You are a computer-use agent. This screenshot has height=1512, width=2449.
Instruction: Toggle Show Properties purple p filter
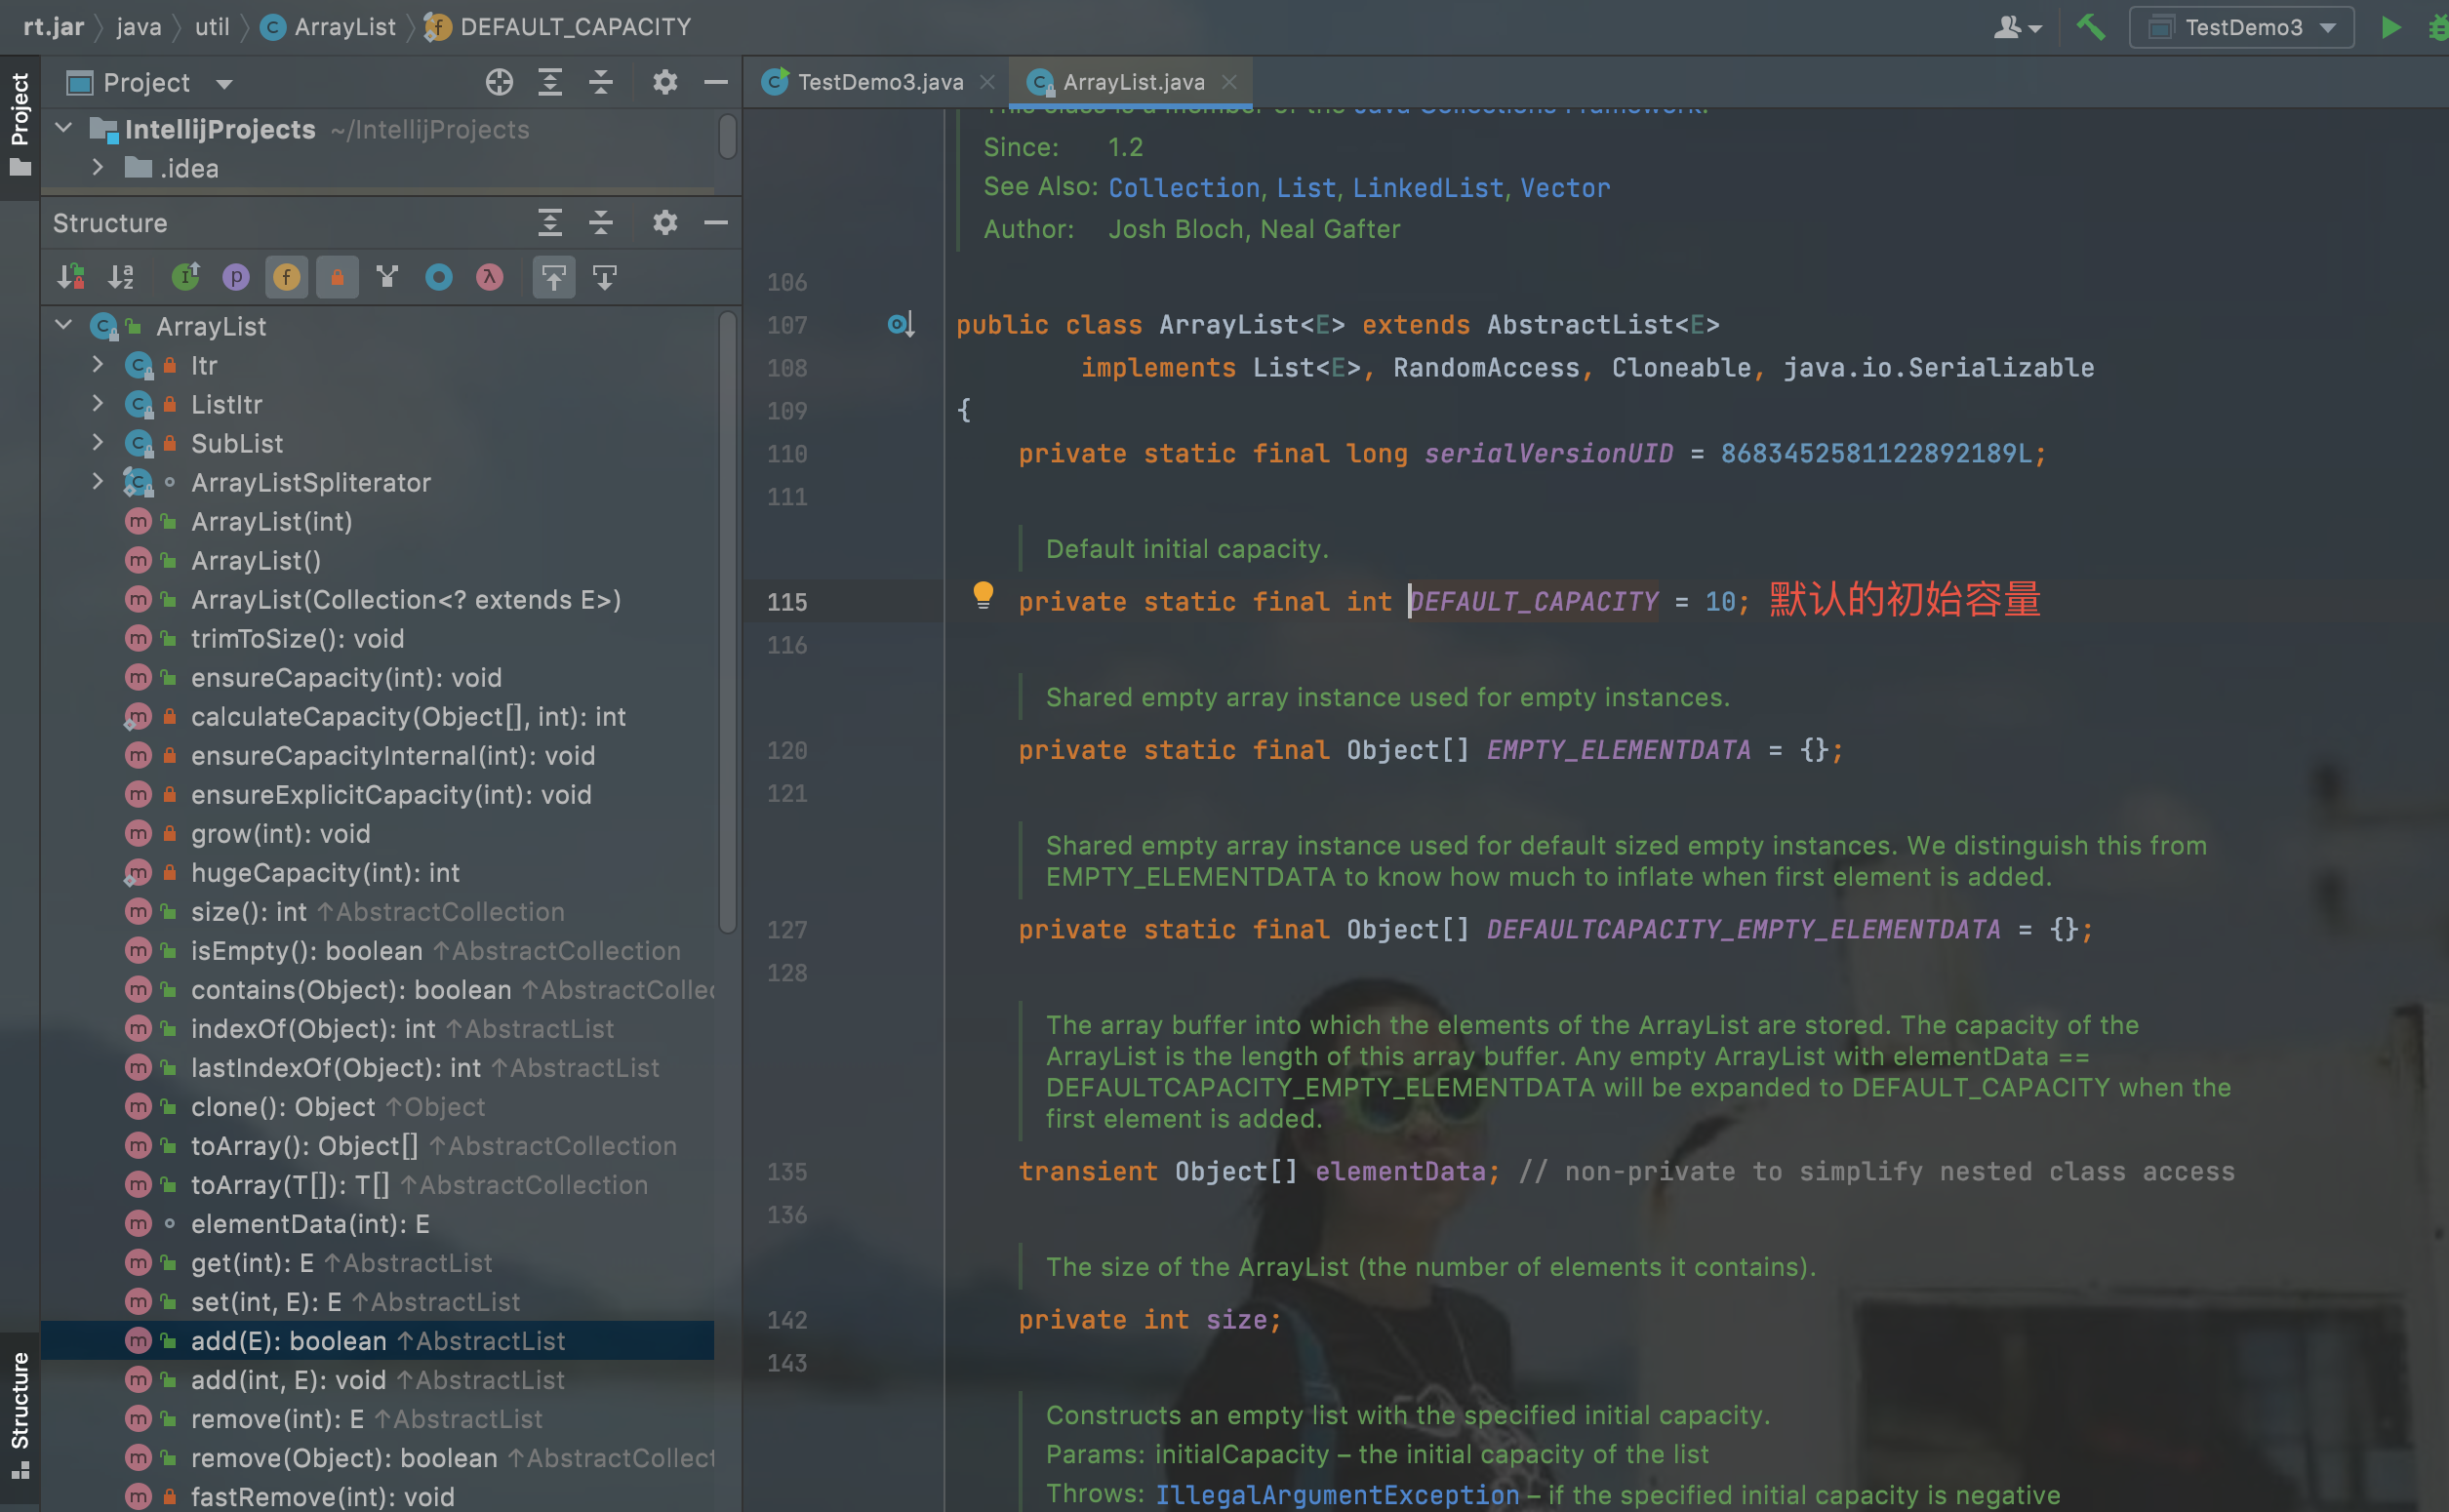[236, 277]
